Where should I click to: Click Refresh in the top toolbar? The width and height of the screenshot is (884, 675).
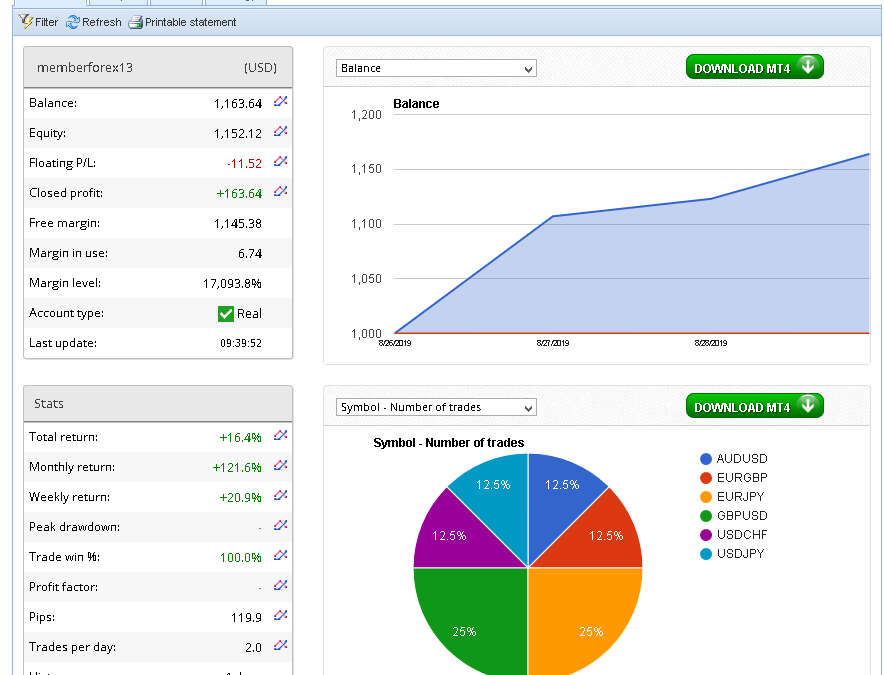tap(94, 22)
